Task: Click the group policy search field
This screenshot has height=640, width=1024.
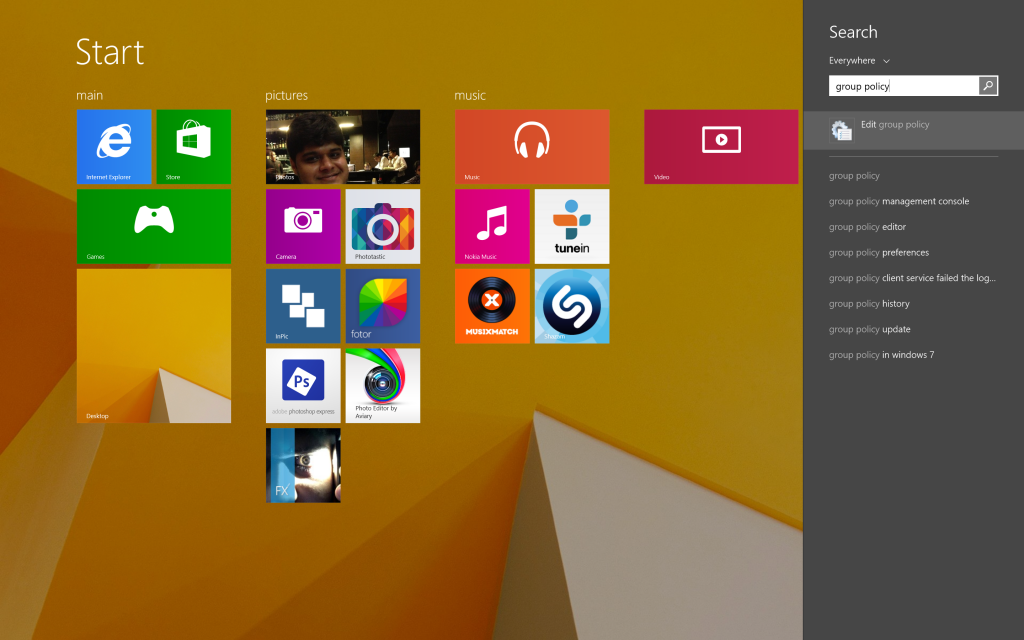Action: click(904, 86)
